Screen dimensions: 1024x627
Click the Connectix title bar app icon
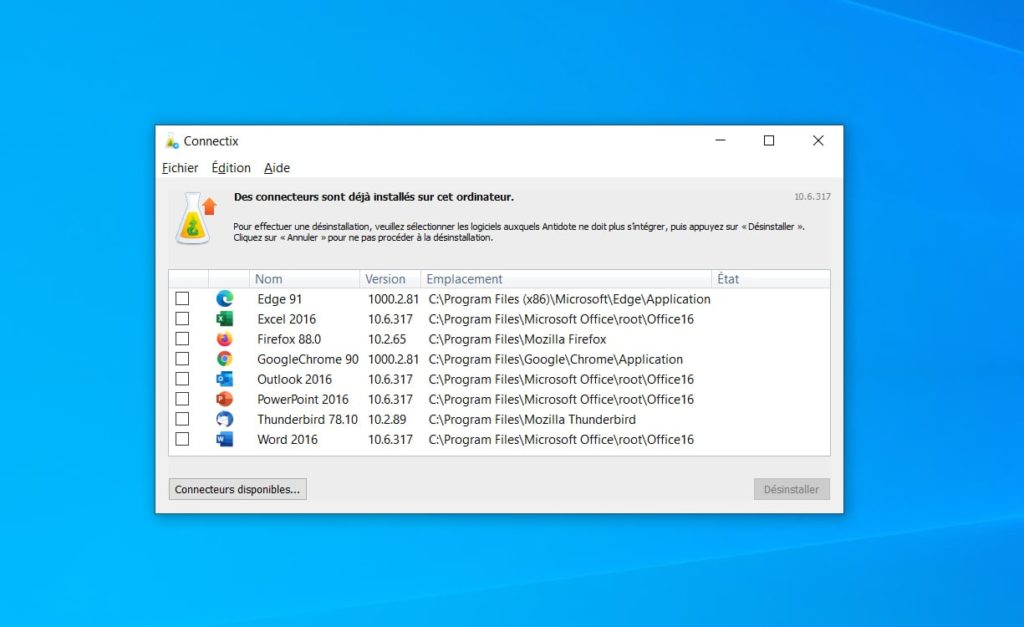pyautogui.click(x=172, y=141)
